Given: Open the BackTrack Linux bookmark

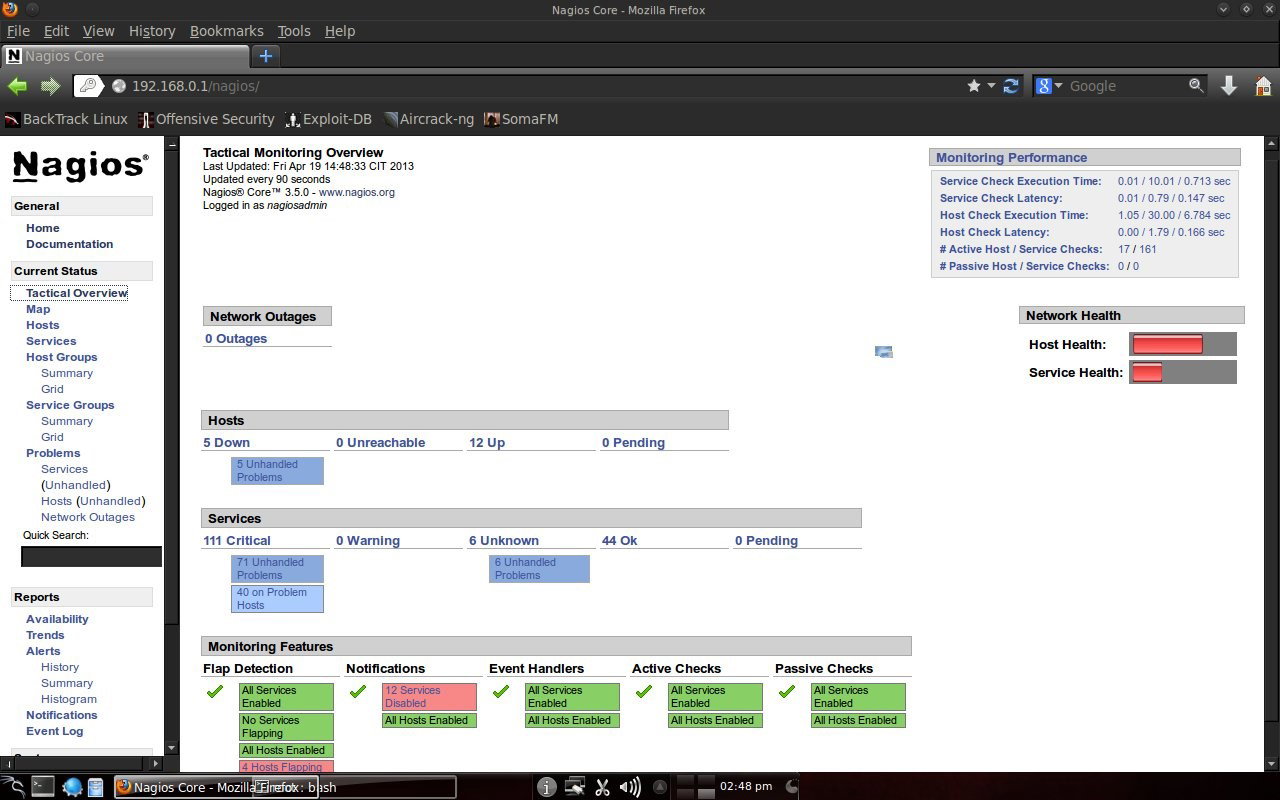Looking at the screenshot, I should pyautogui.click(x=66, y=119).
